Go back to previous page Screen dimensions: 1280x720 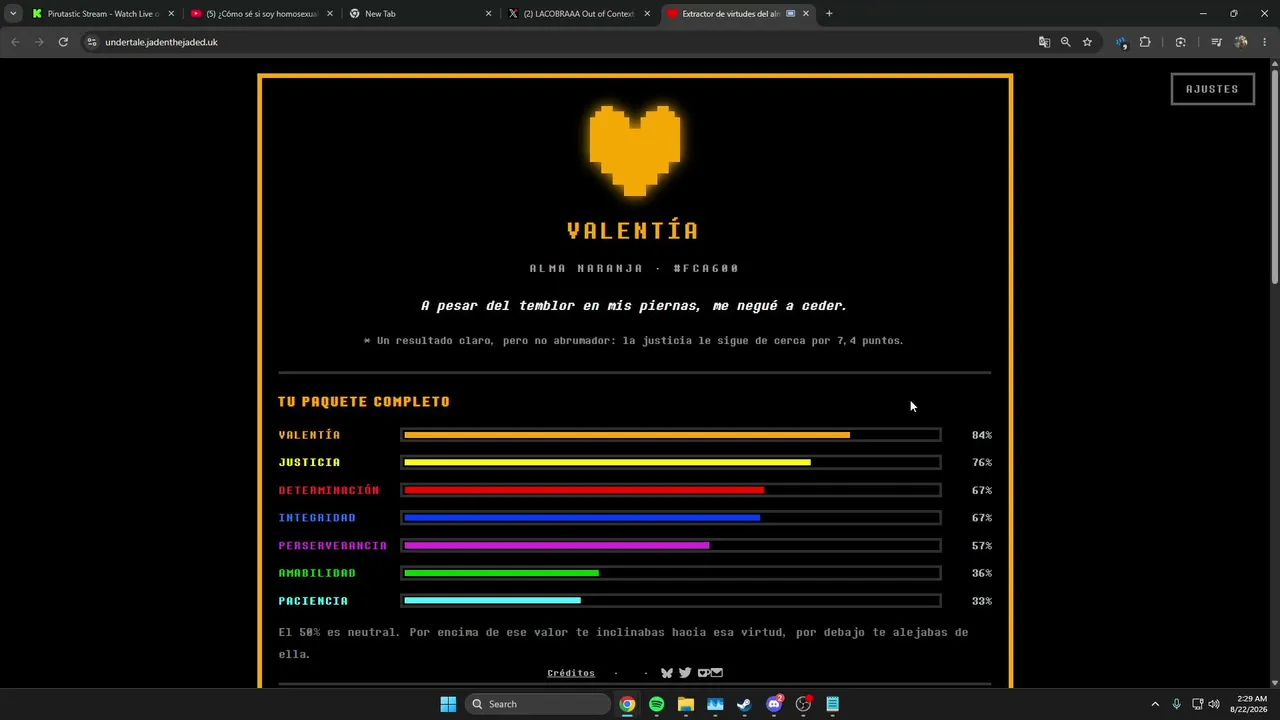[15, 42]
